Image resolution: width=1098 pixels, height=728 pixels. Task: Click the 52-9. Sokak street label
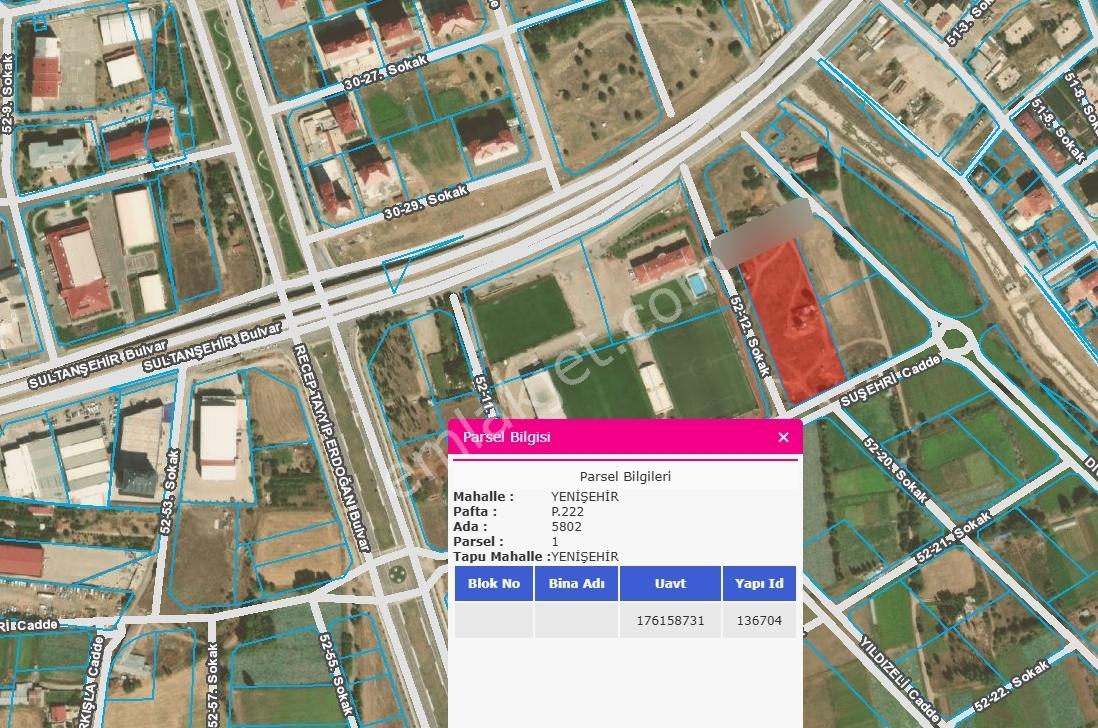pyautogui.click(x=8, y=94)
